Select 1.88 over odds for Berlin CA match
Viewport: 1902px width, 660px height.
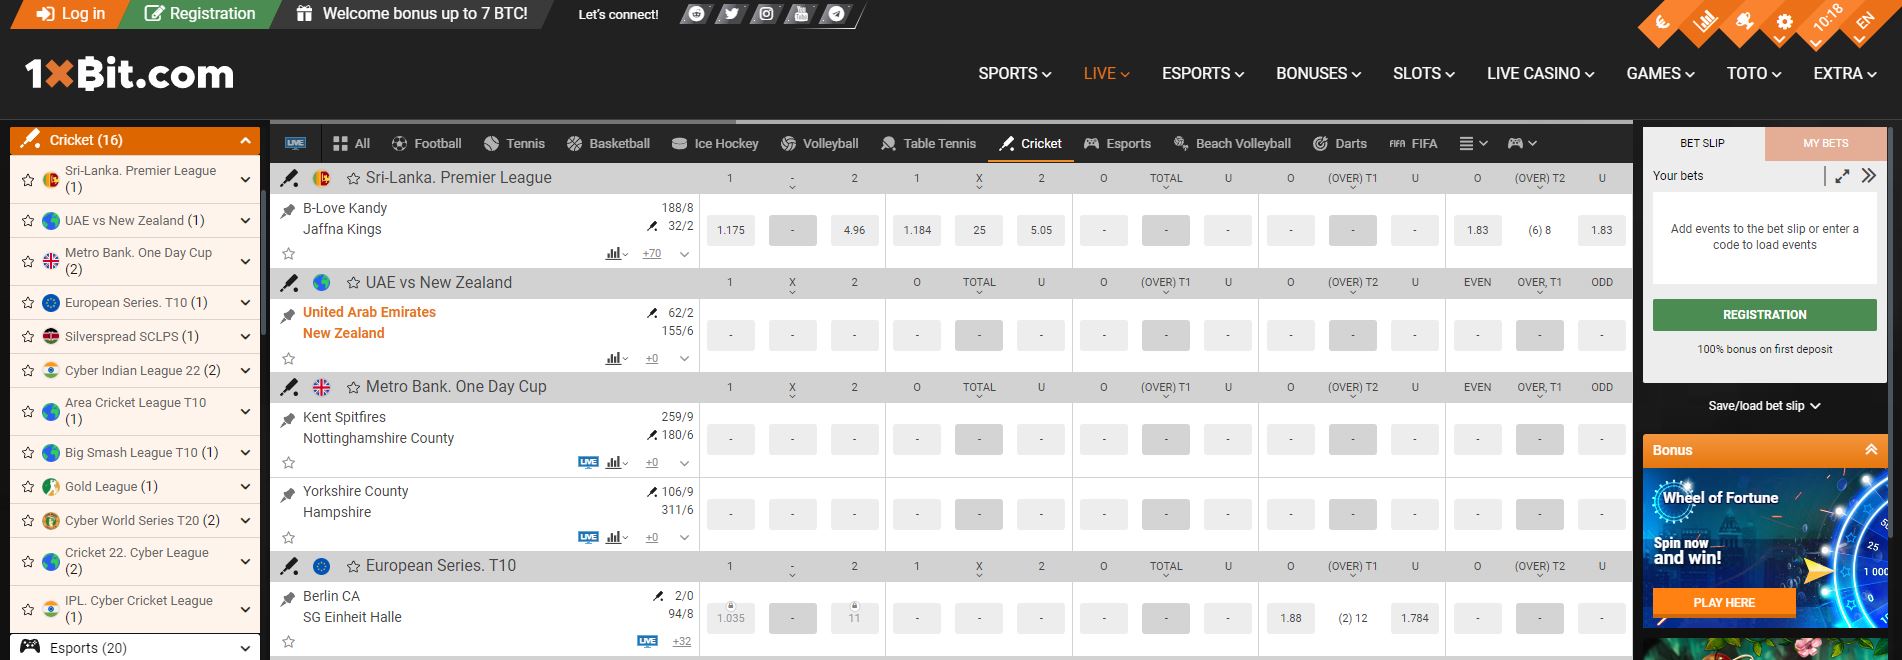click(1291, 618)
